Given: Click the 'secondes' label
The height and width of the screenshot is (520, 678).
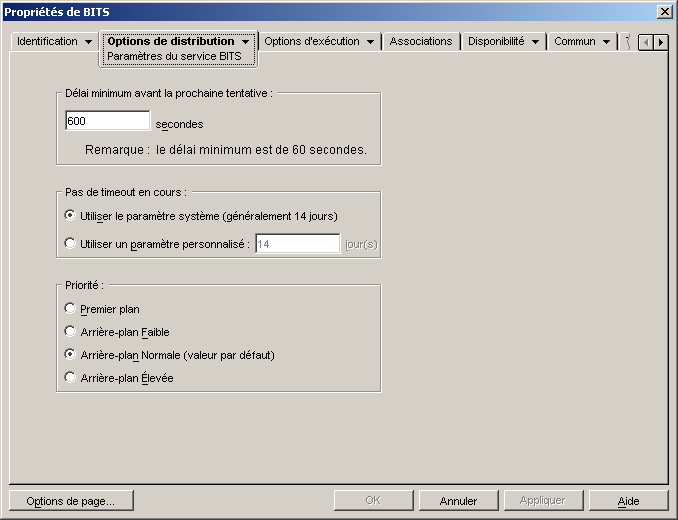Looking at the screenshot, I should [x=179, y=124].
